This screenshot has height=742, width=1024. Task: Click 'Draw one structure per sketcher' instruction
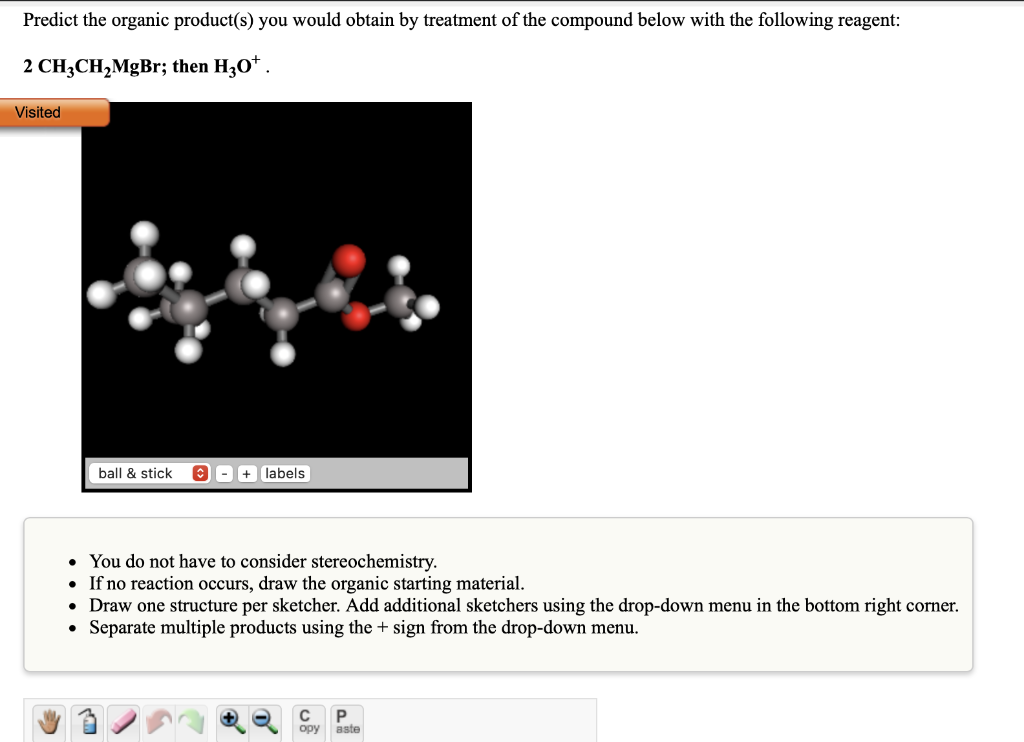(524, 605)
